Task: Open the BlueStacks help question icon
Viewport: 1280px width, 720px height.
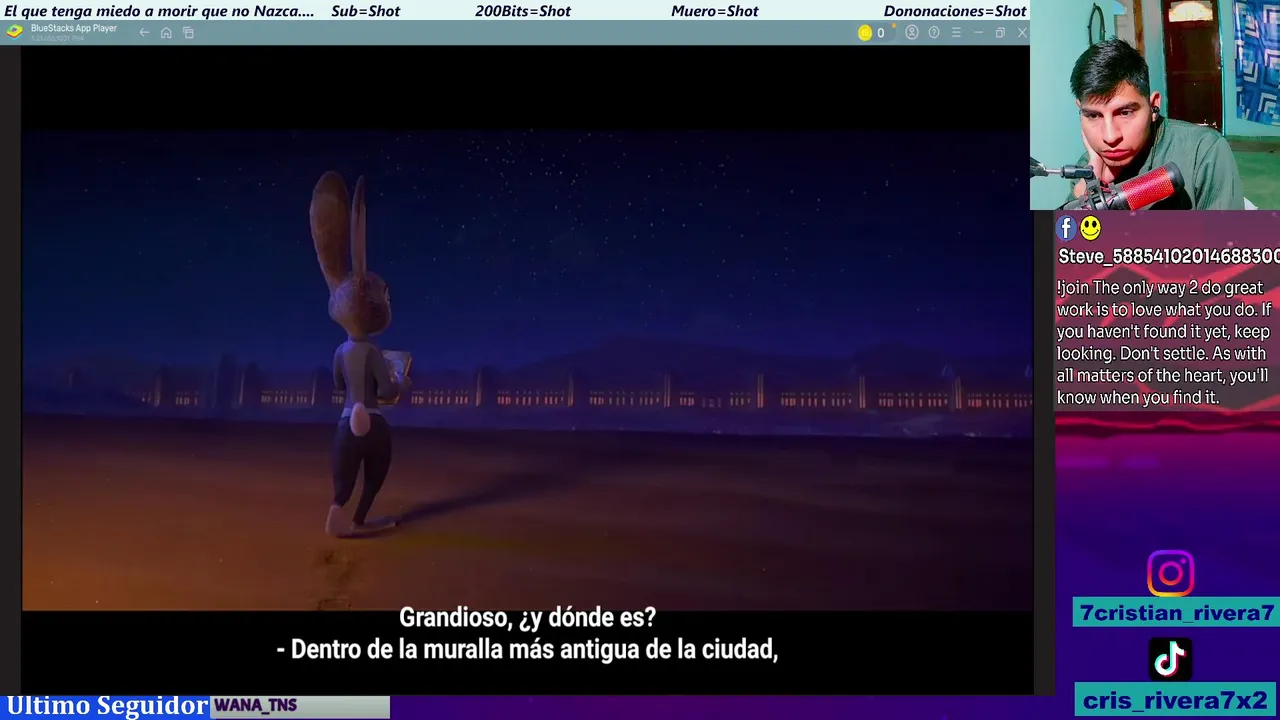Action: [x=934, y=33]
